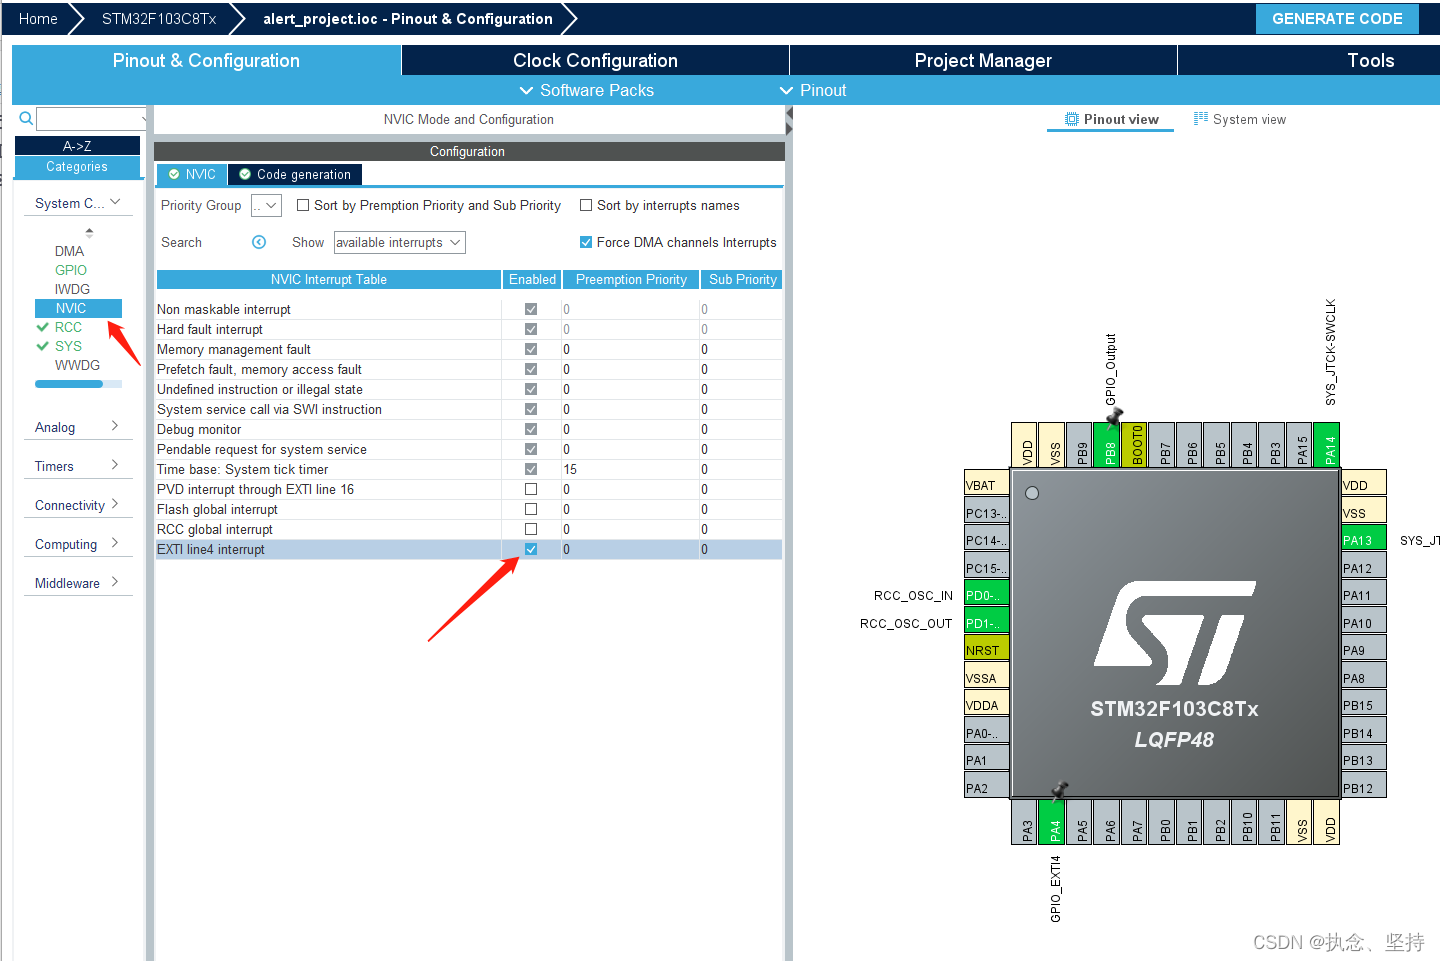Select the PD0 RCC_OSC_IN pin
Image resolution: width=1440 pixels, height=961 pixels.
(x=986, y=595)
